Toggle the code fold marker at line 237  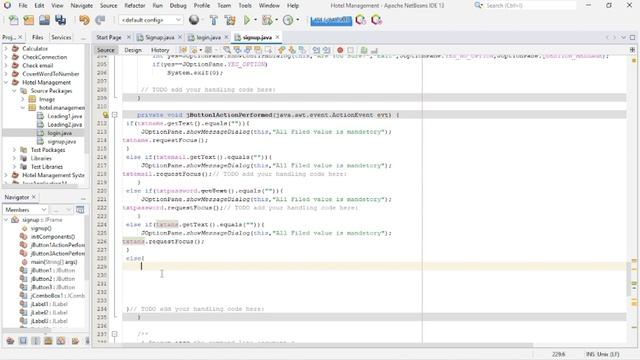click(x=115, y=334)
